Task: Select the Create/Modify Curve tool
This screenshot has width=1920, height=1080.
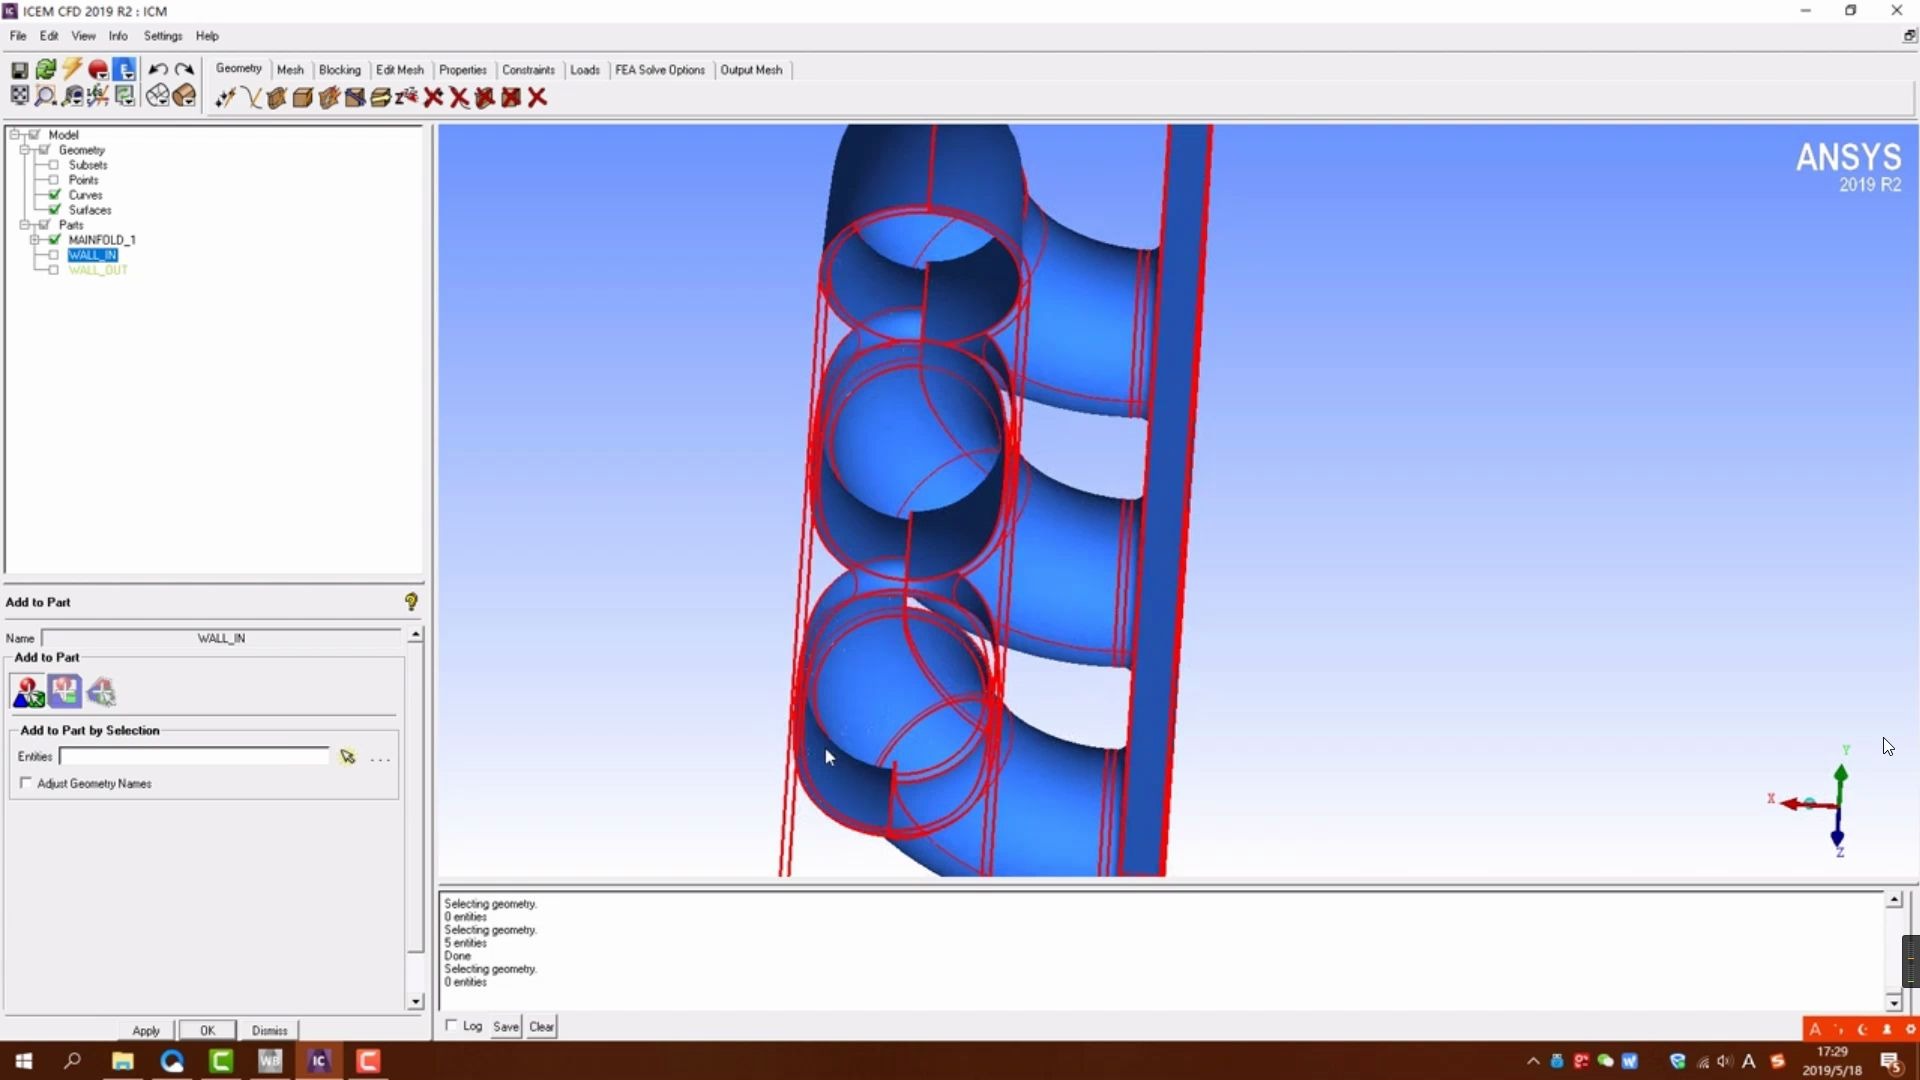Action: [x=251, y=97]
